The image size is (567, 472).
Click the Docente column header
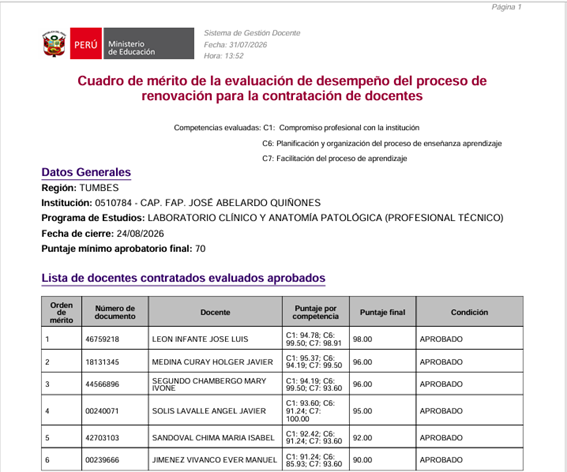click(x=215, y=312)
